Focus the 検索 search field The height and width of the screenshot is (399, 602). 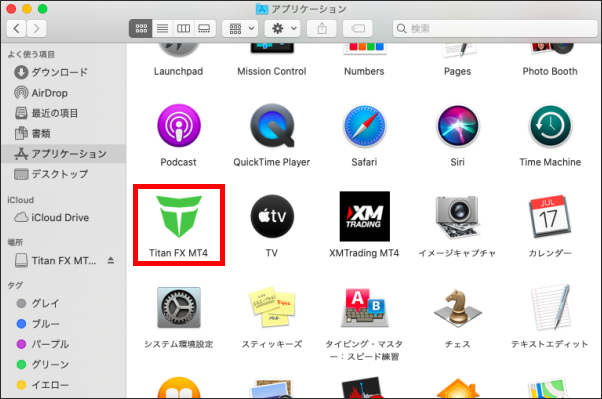click(x=495, y=28)
